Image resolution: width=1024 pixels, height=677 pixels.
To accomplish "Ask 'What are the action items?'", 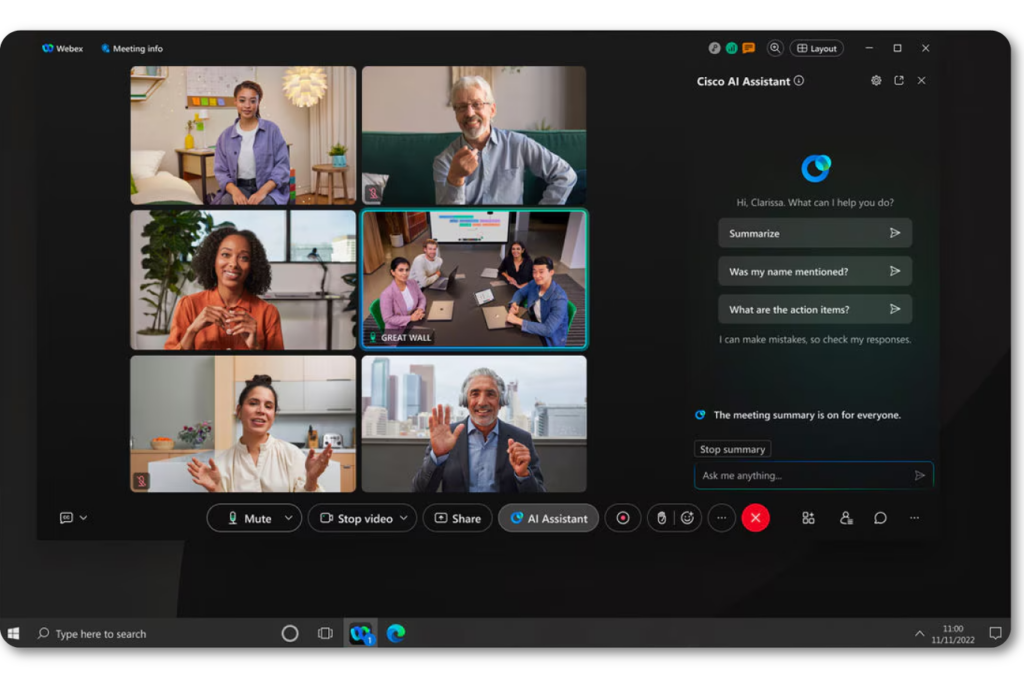I will [815, 309].
